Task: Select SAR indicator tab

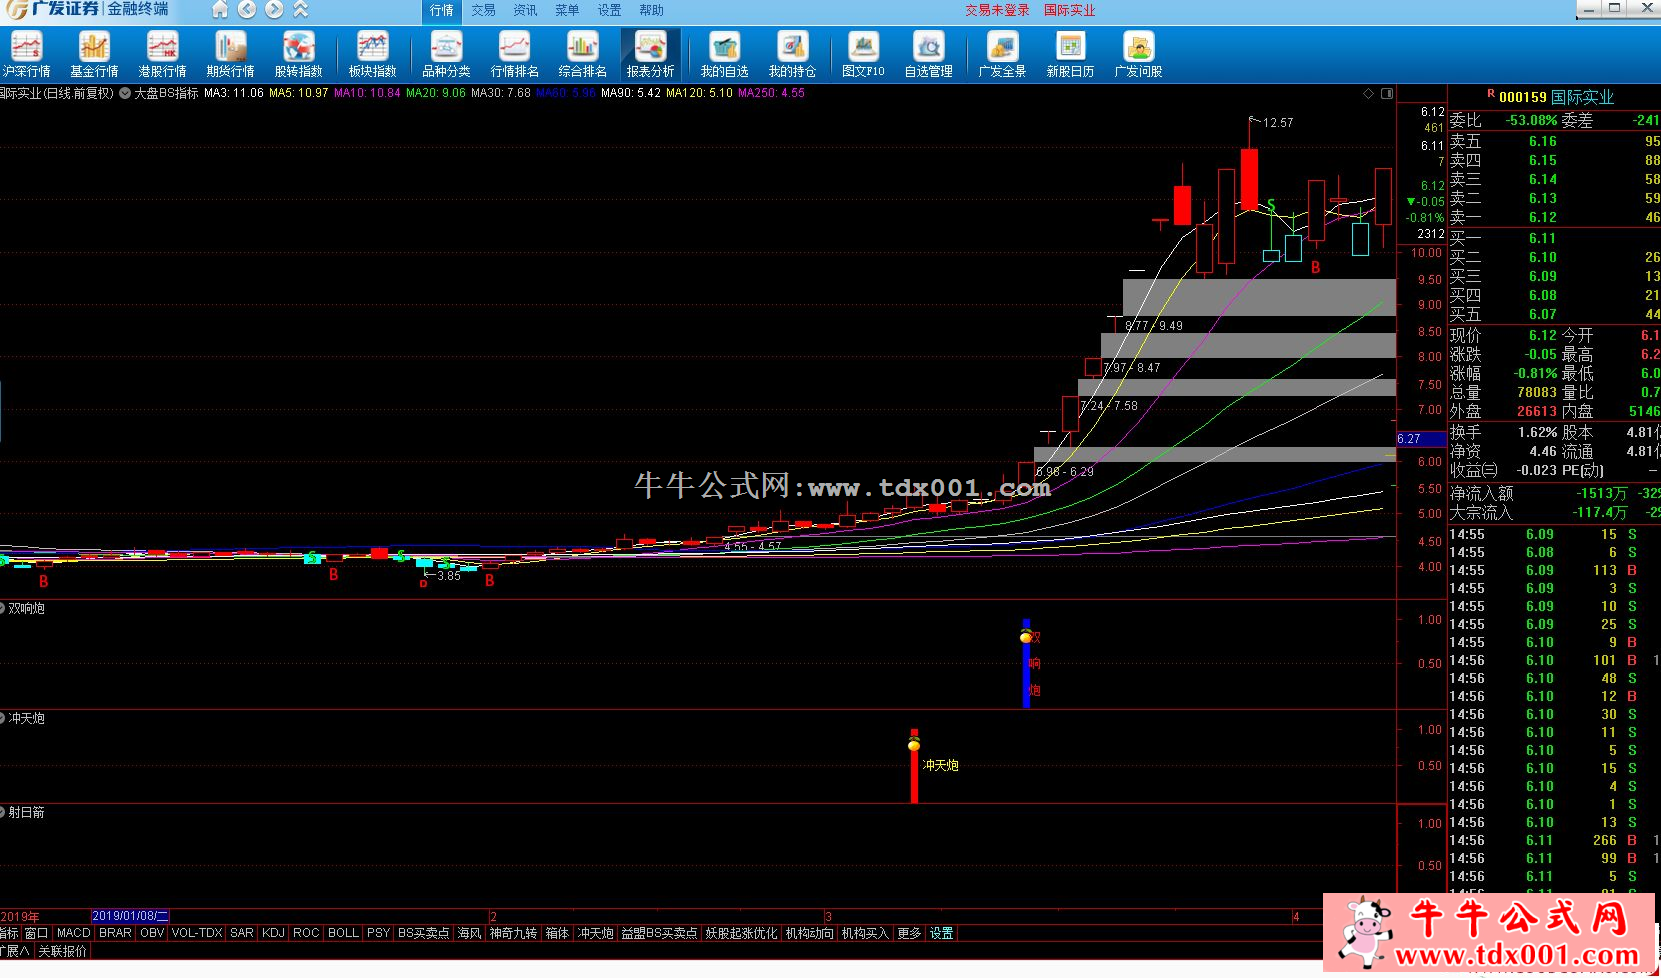Action: [x=242, y=933]
